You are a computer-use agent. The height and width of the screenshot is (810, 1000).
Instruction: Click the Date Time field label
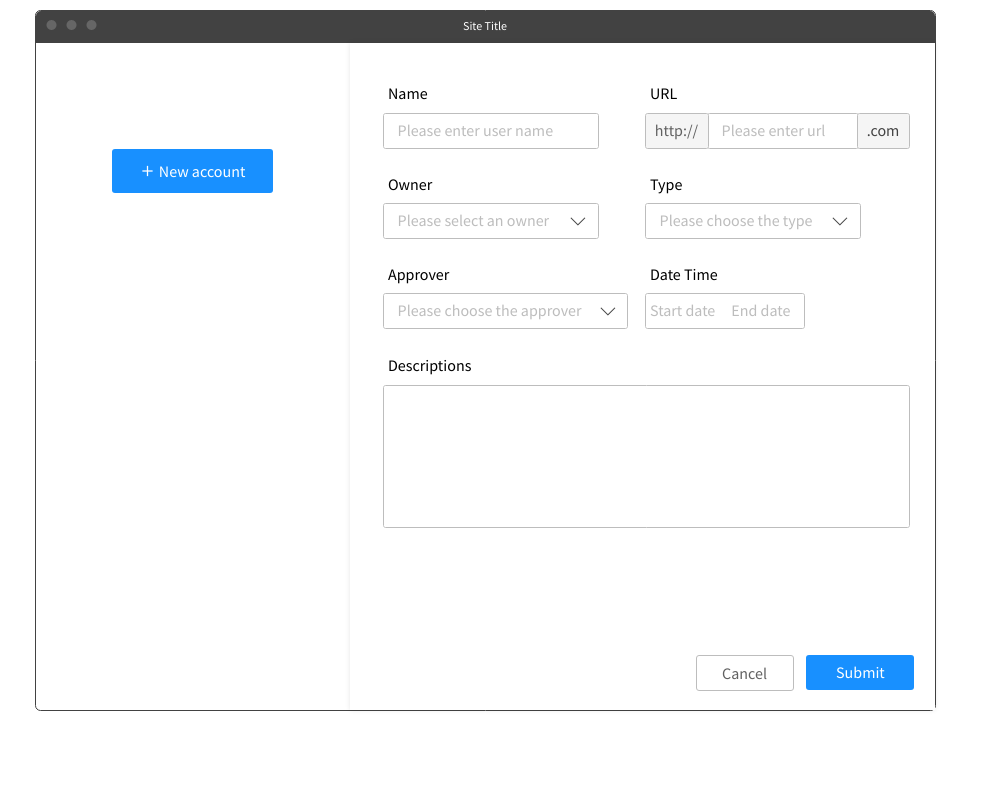[x=683, y=275]
